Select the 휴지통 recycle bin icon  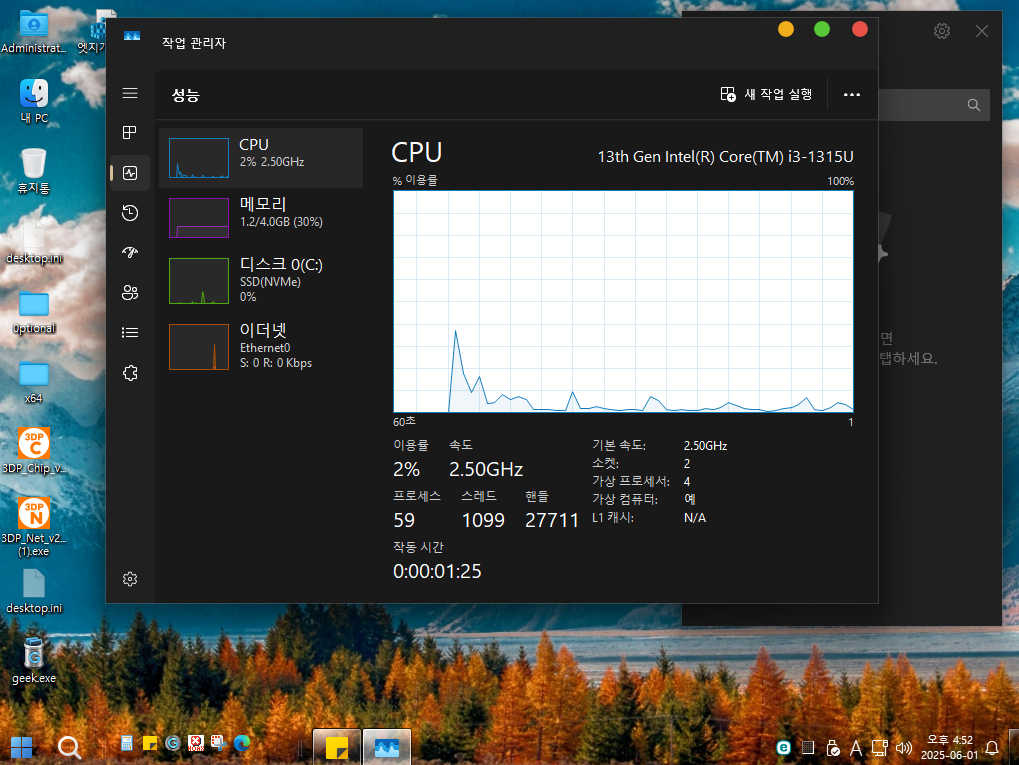pyautogui.click(x=34, y=171)
